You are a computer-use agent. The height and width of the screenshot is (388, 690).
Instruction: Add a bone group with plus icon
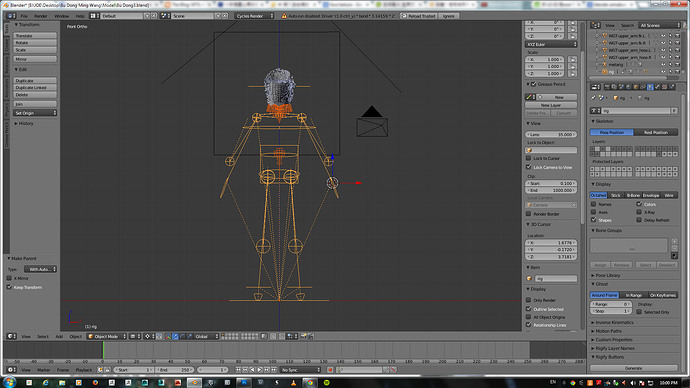tap(675, 242)
